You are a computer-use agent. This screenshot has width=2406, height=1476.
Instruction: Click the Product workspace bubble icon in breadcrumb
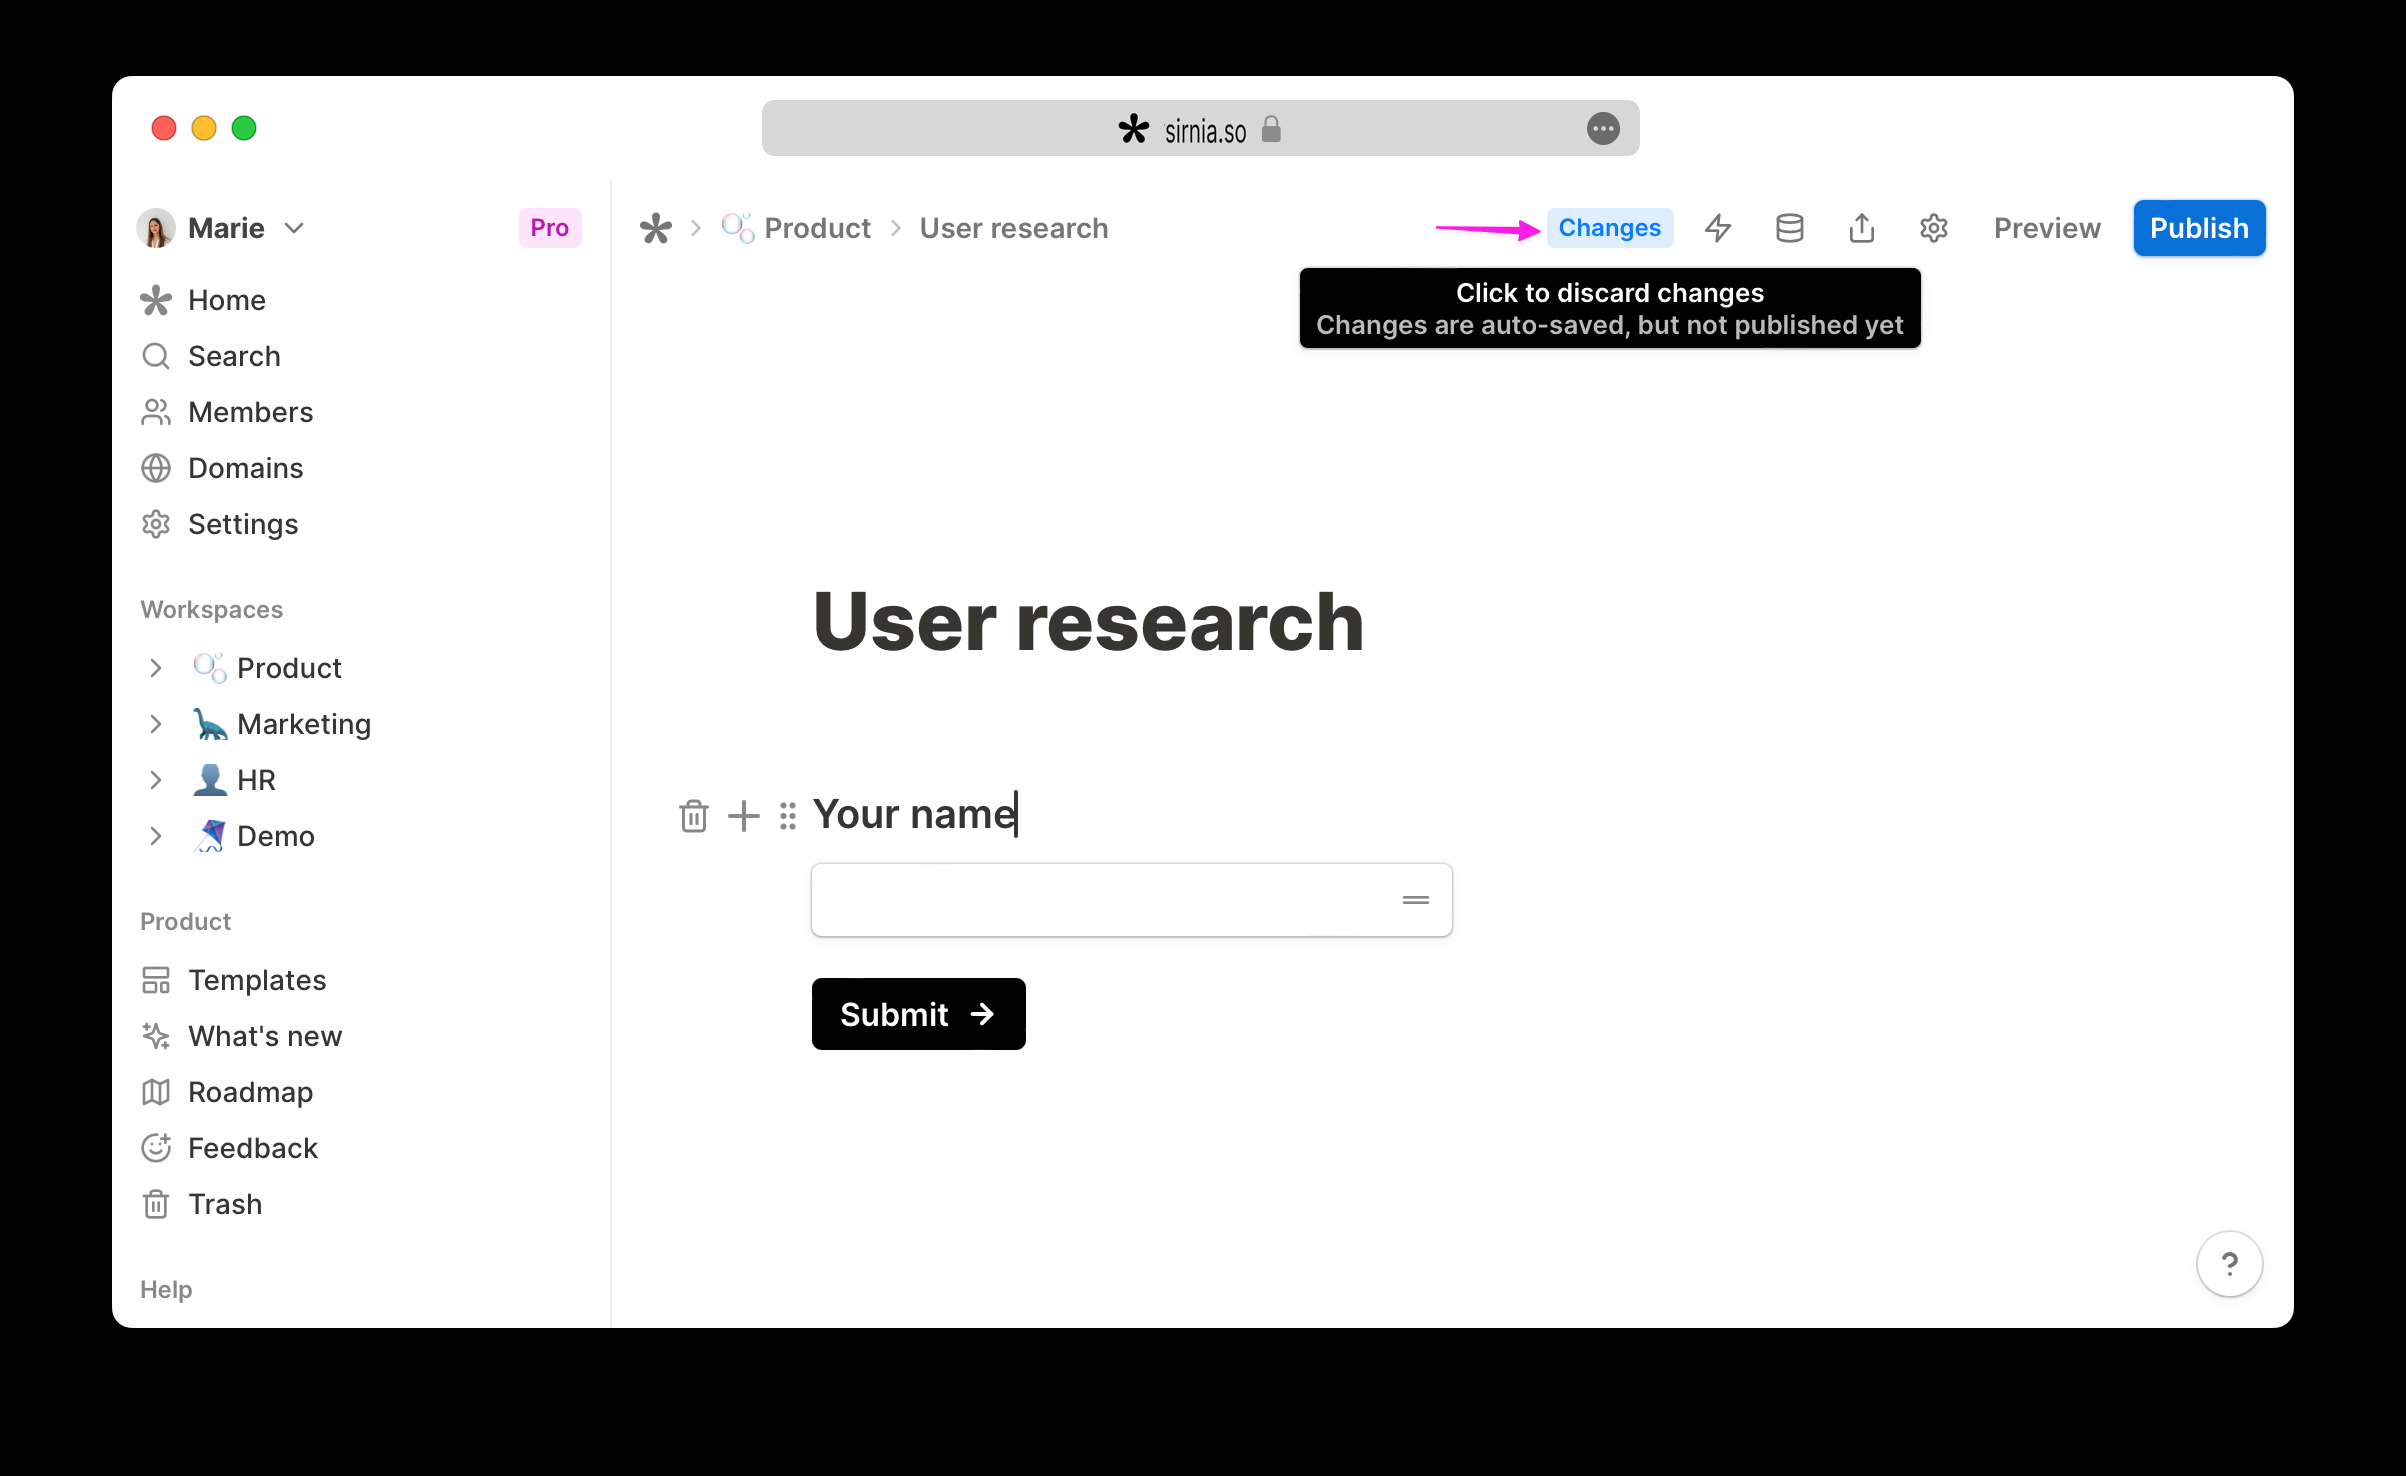coord(737,228)
